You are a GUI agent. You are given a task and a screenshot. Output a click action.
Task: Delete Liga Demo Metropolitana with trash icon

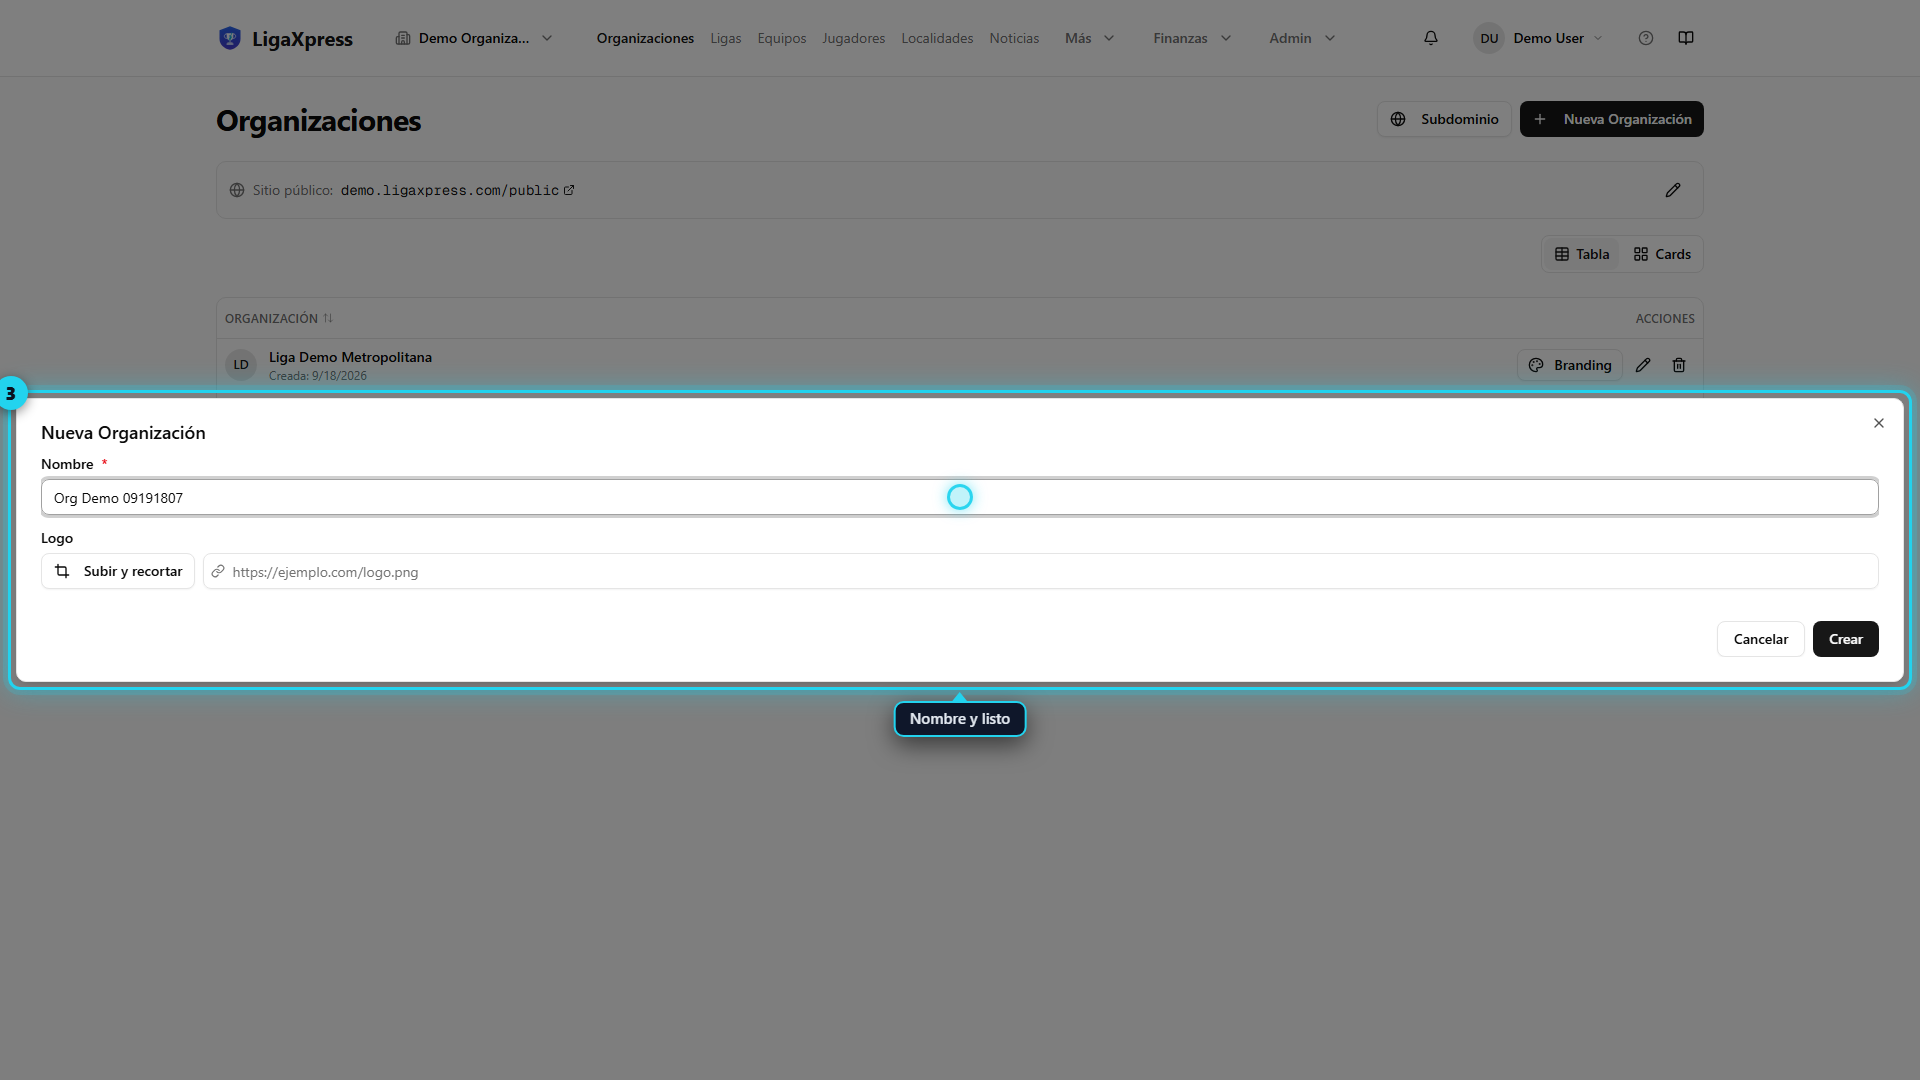click(1679, 365)
